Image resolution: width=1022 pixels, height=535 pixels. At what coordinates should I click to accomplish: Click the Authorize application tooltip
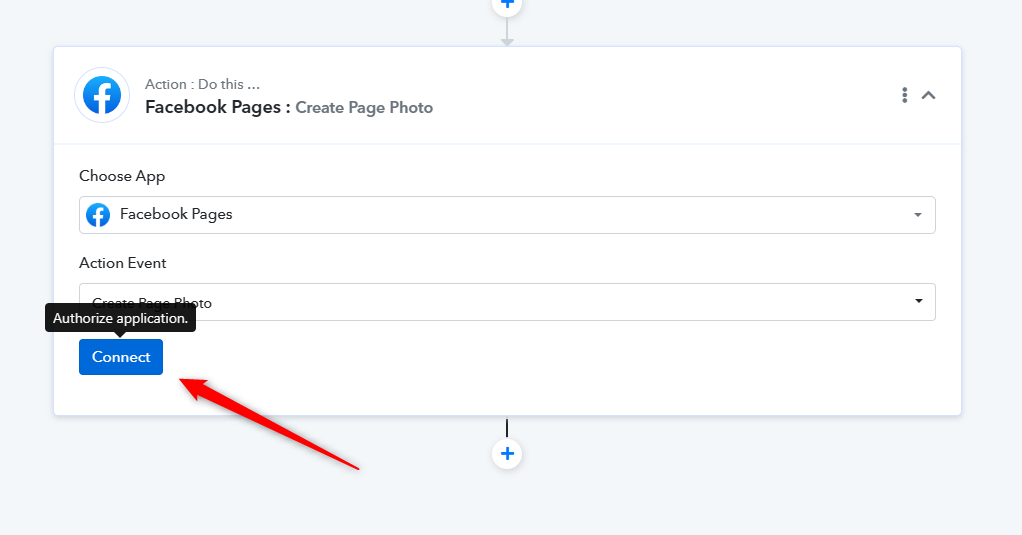[121, 318]
